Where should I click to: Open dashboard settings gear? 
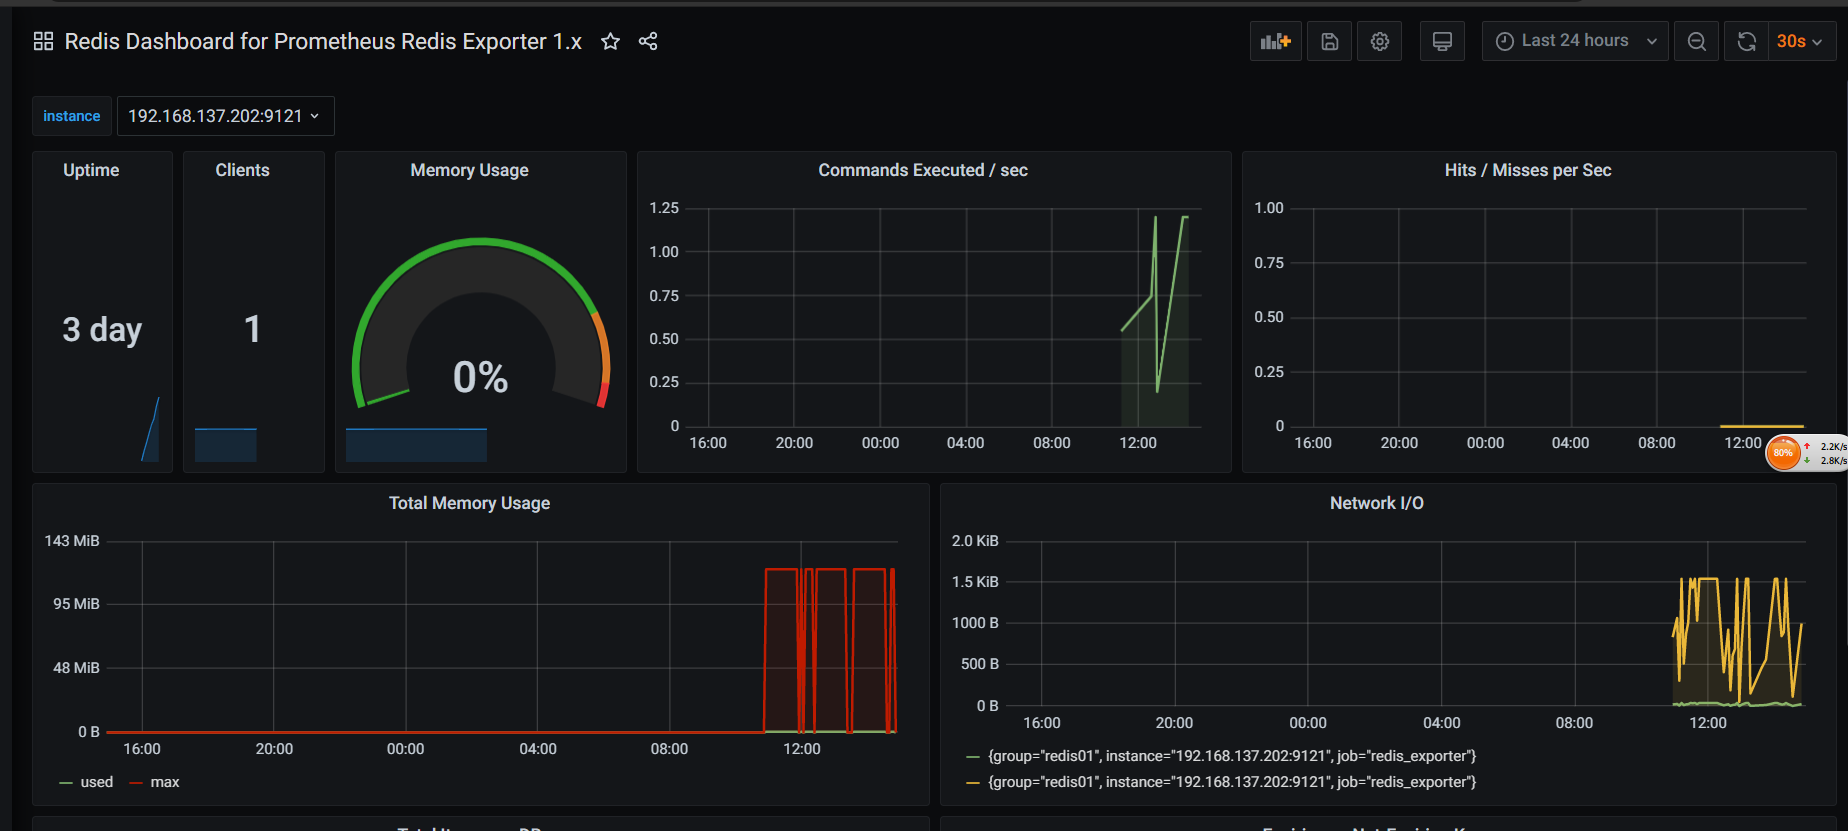pyautogui.click(x=1380, y=41)
